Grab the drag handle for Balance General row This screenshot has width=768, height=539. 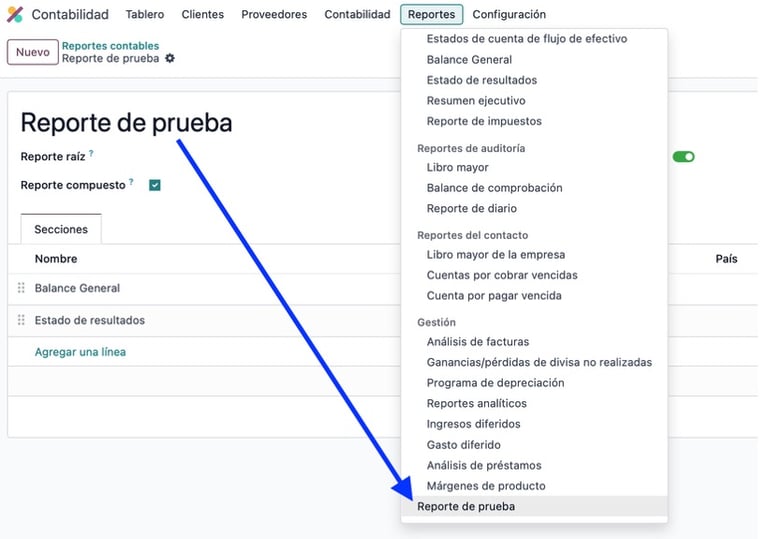[x=21, y=288]
